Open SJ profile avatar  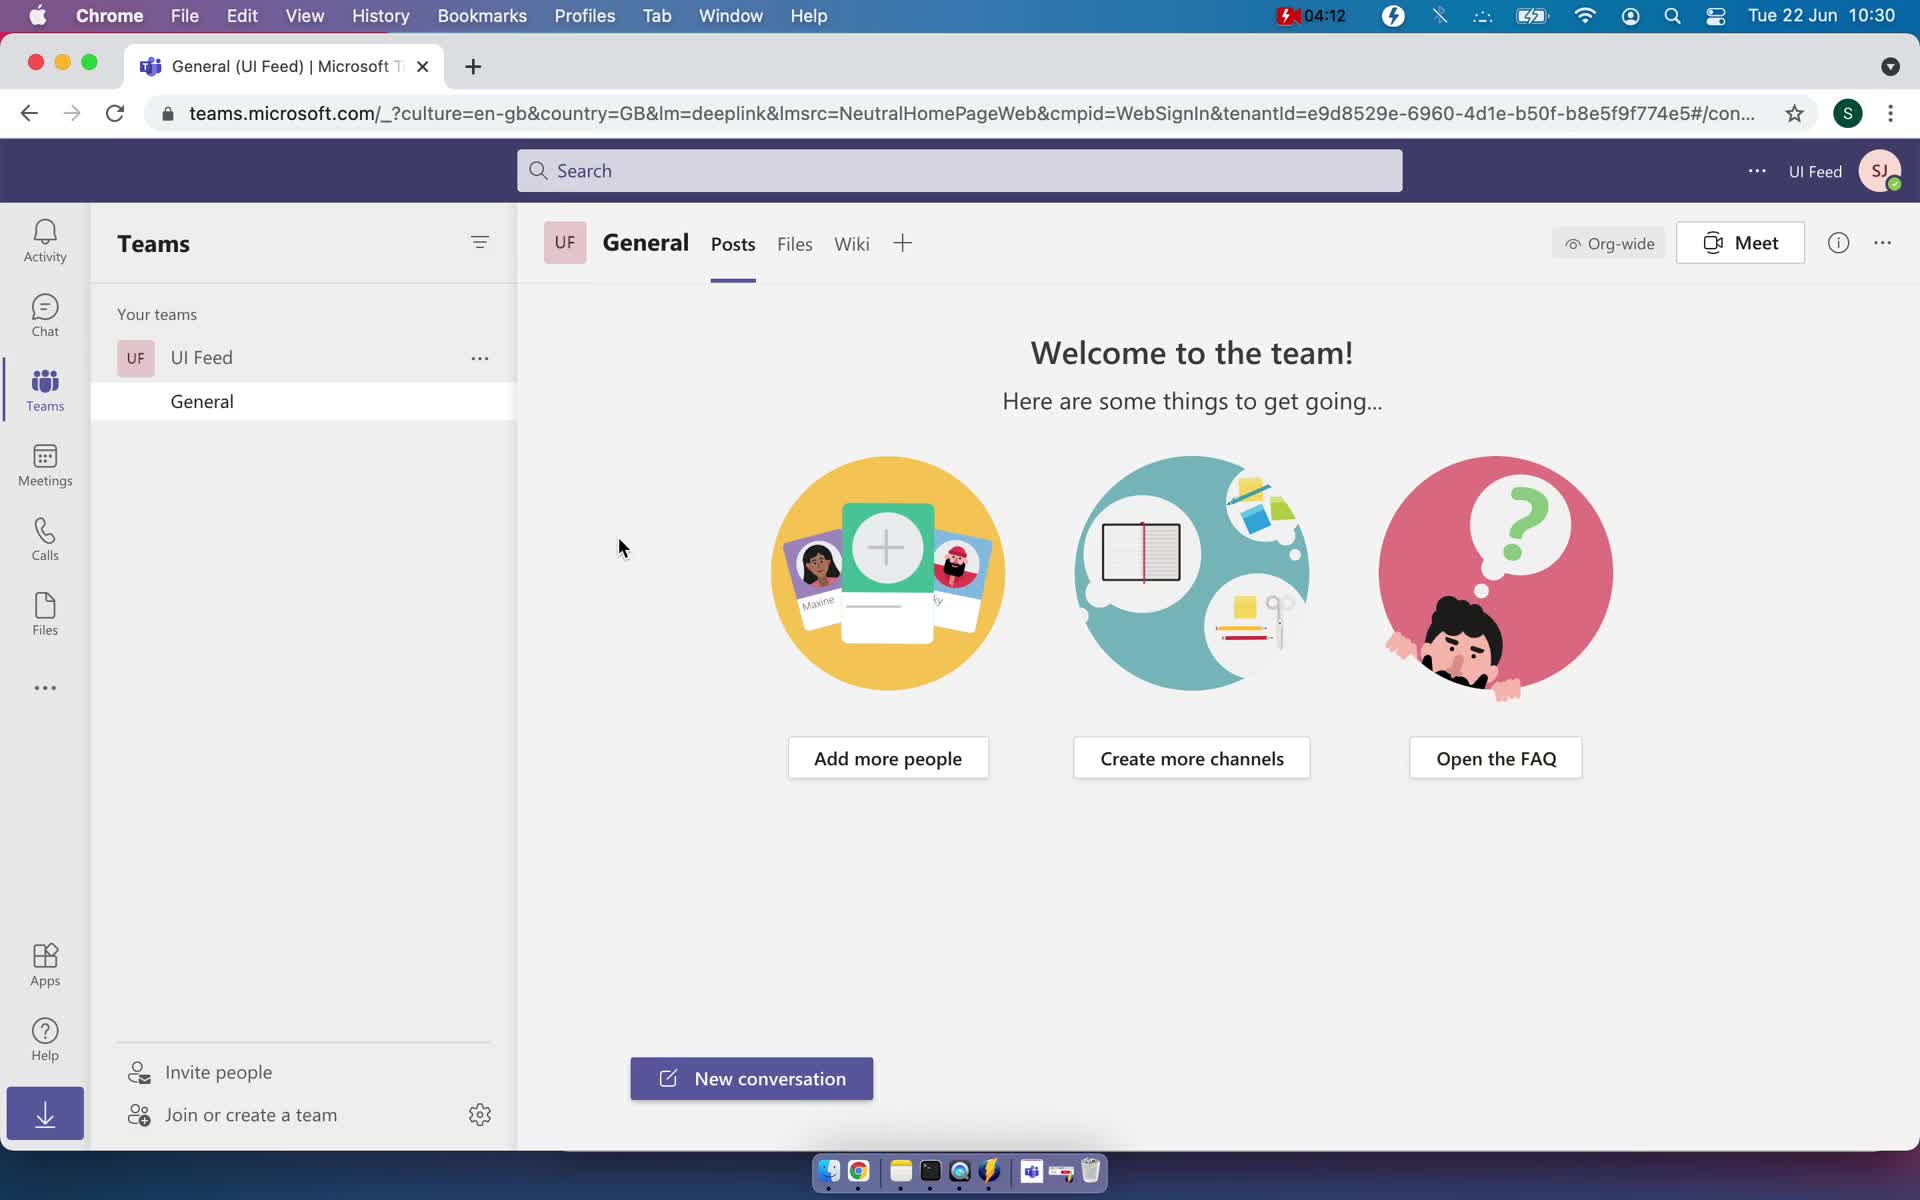(1880, 171)
